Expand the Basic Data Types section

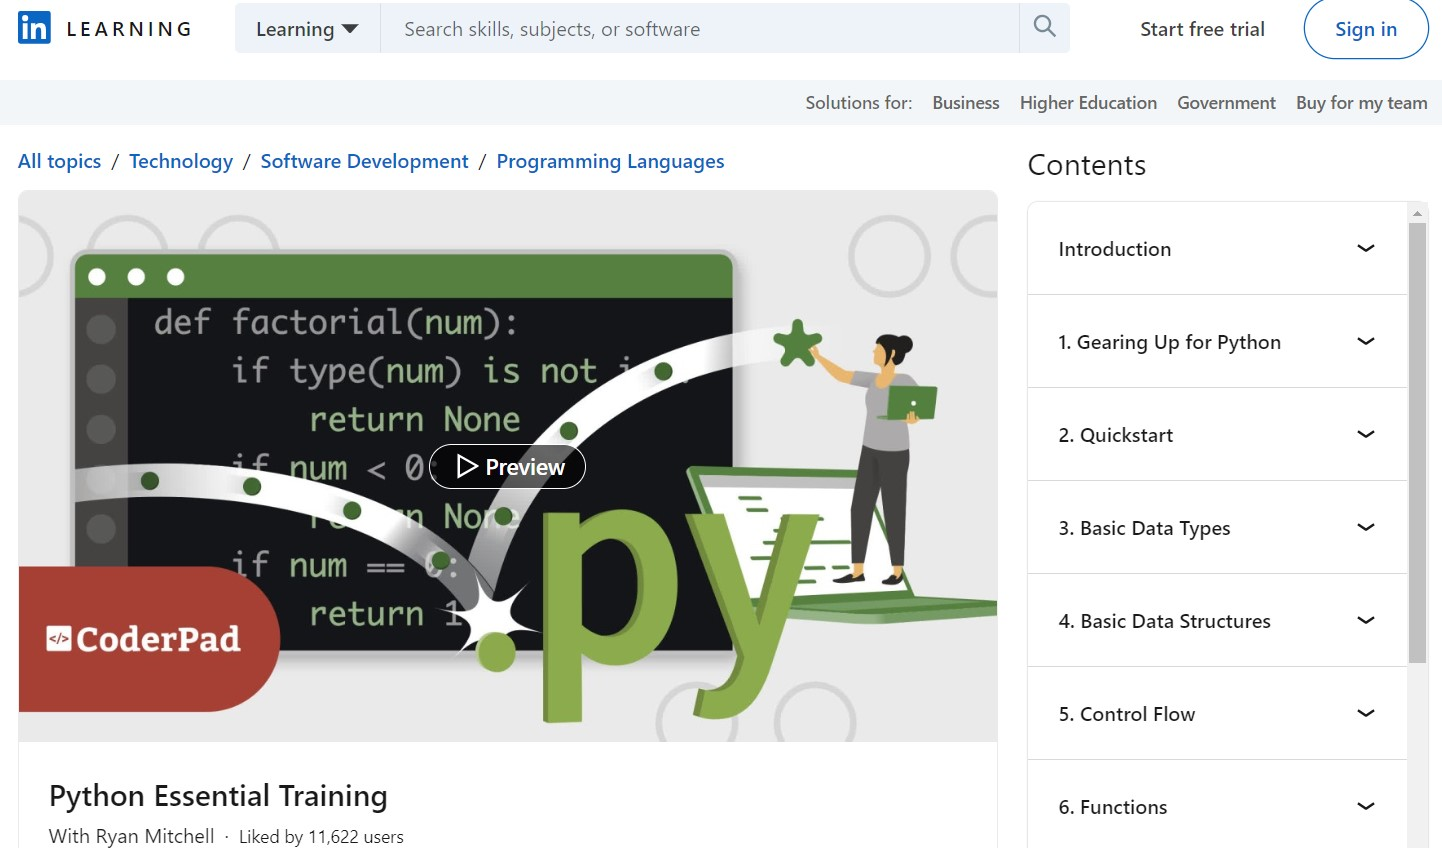pyautogui.click(x=1217, y=528)
